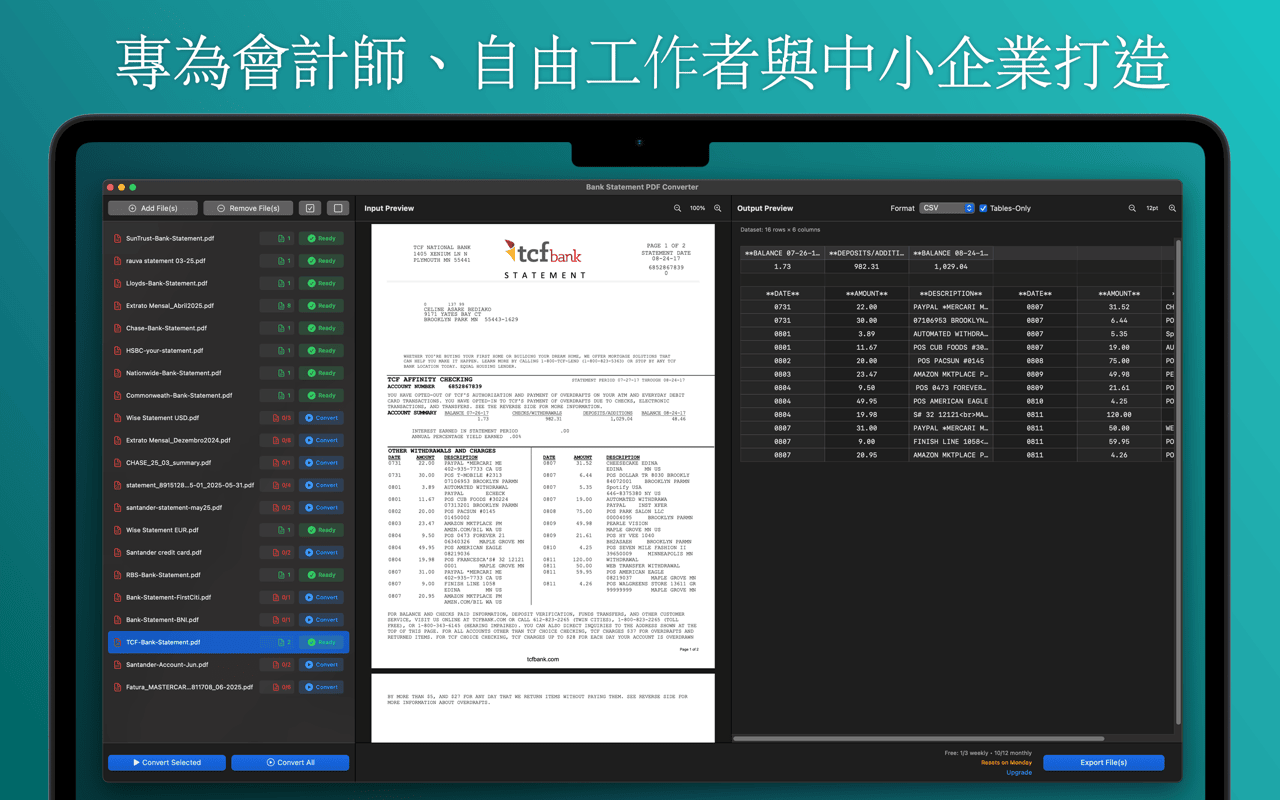Convert Wise Statement USD.pdf
Screen dimensions: 1280x800
322,418
